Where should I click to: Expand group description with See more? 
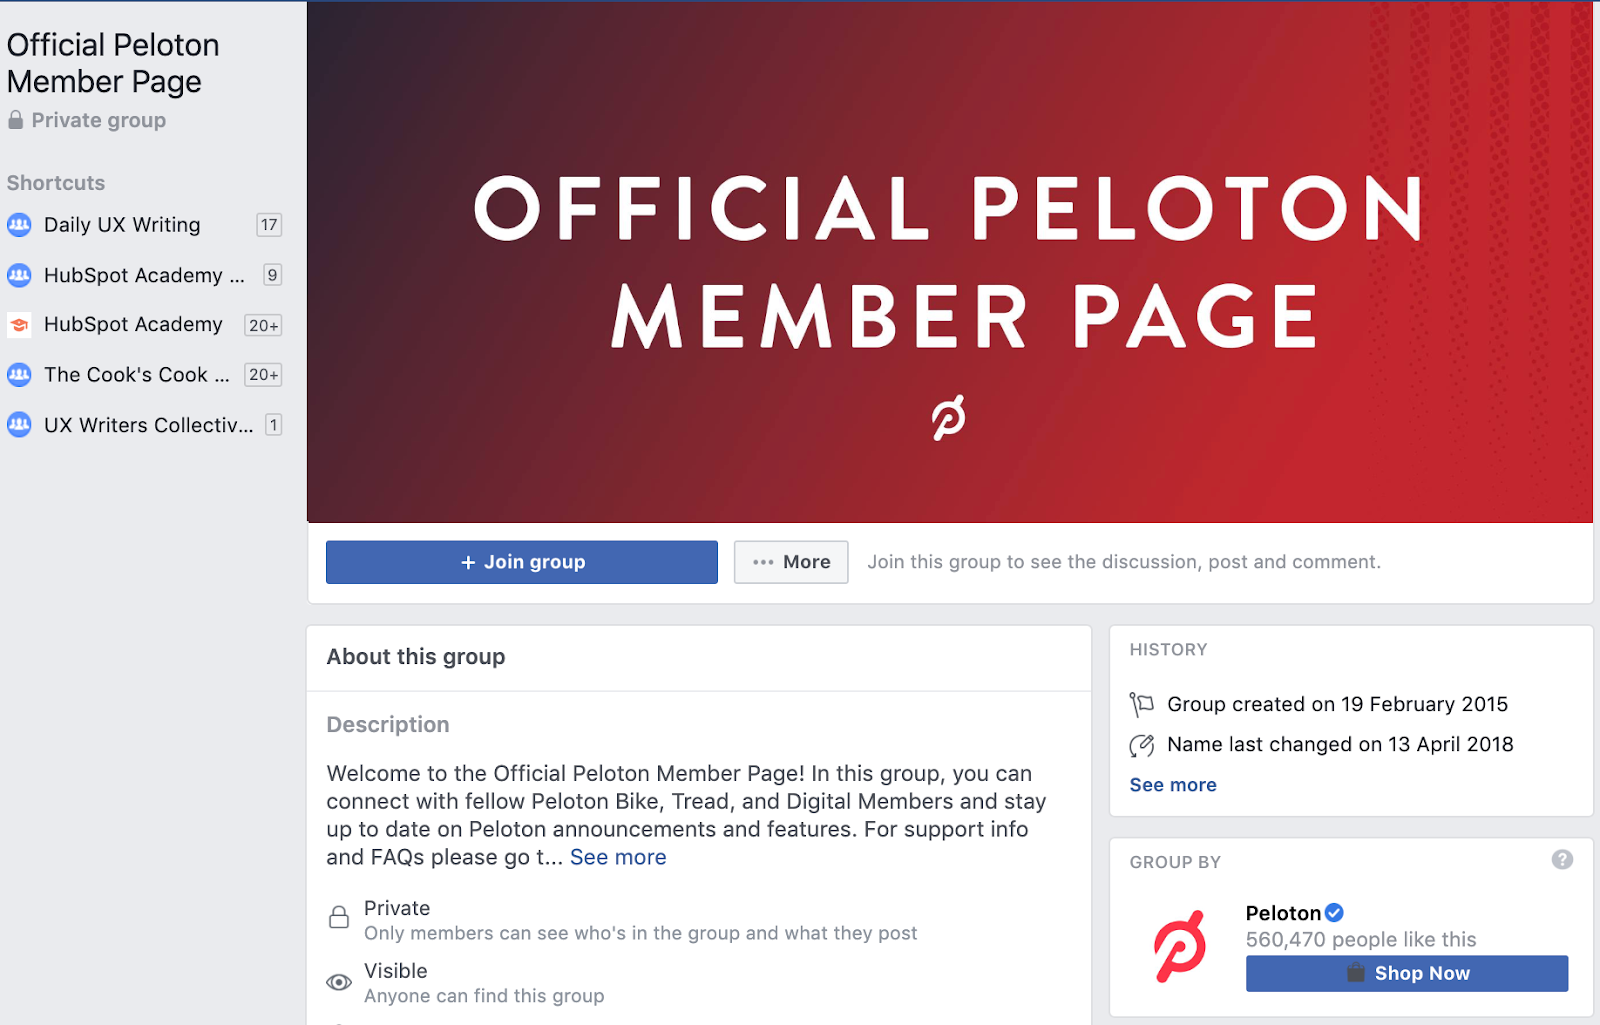click(x=618, y=857)
